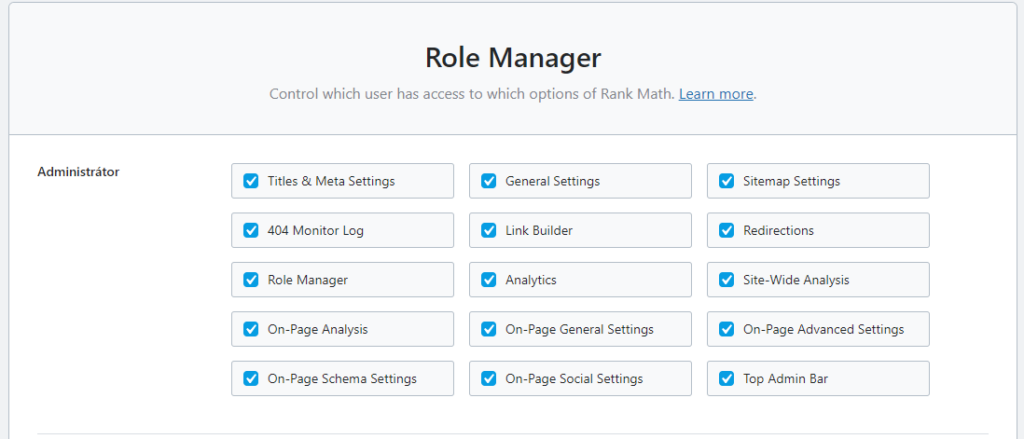Open the Learn more link
The width and height of the screenshot is (1024, 439).
tap(716, 94)
